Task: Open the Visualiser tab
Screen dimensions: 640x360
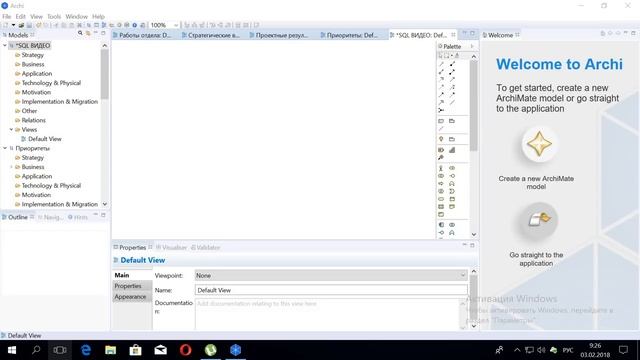Action: click(x=172, y=247)
